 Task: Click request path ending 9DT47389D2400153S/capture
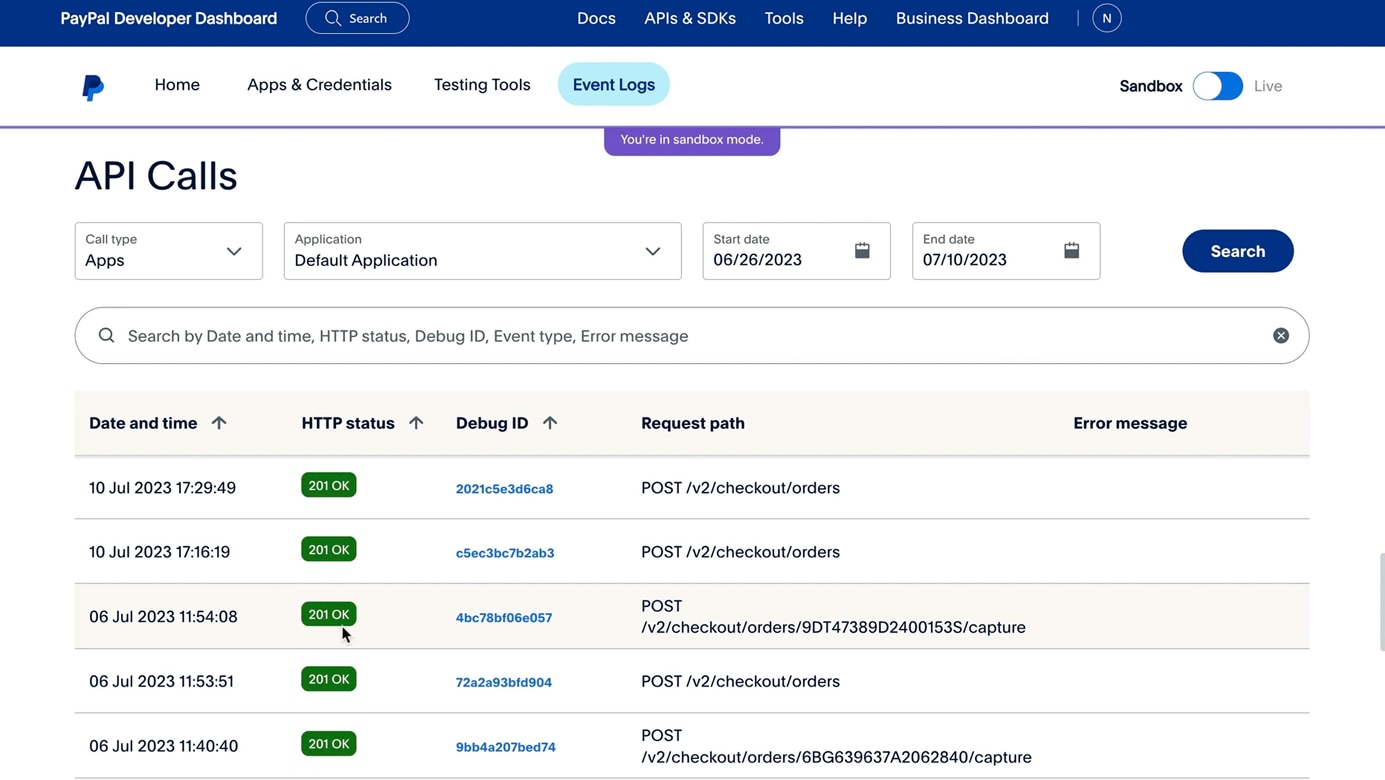tap(833, 617)
